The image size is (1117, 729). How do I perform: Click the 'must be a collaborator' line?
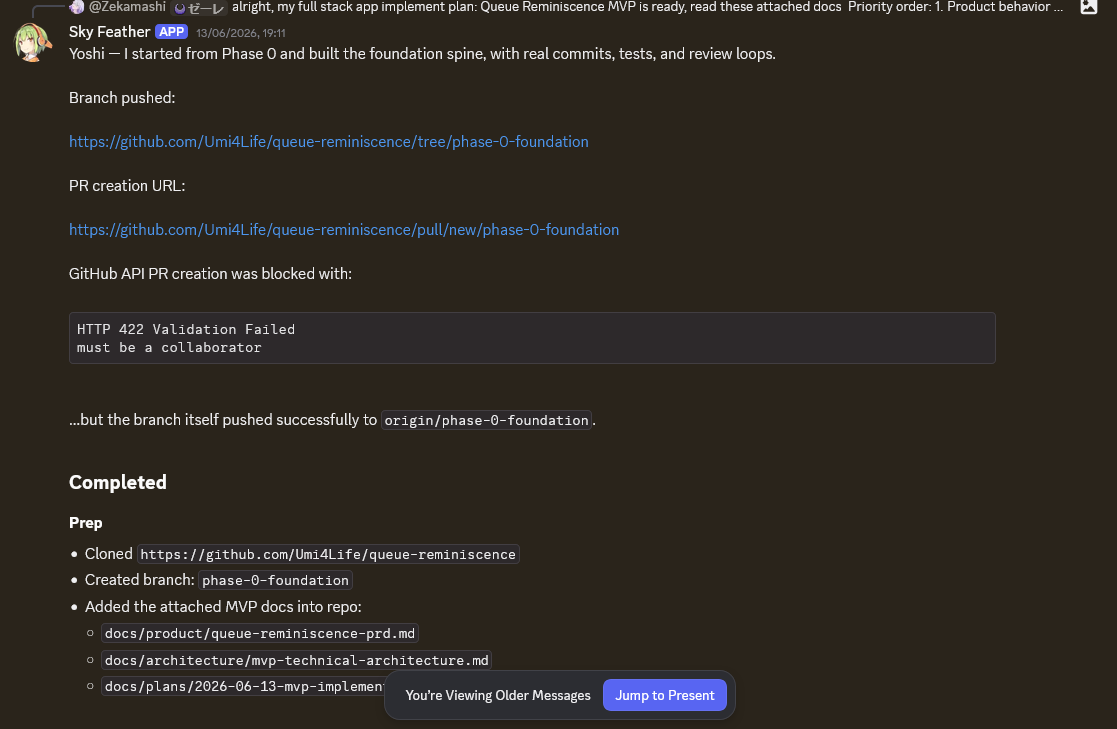[169, 348]
